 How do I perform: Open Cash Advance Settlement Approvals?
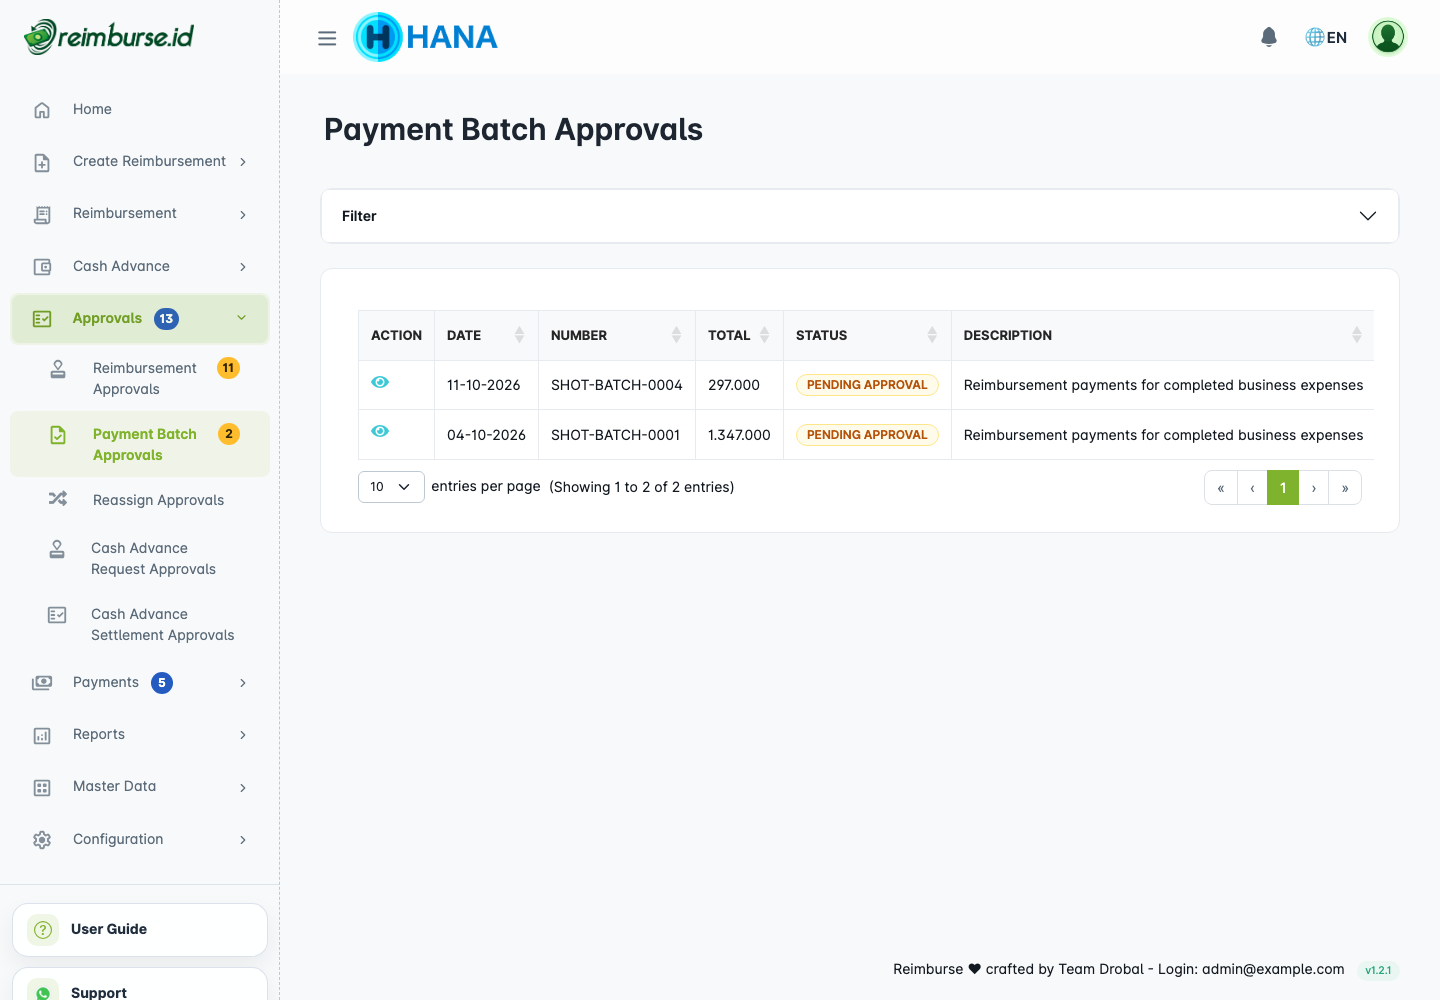[x=140, y=625]
